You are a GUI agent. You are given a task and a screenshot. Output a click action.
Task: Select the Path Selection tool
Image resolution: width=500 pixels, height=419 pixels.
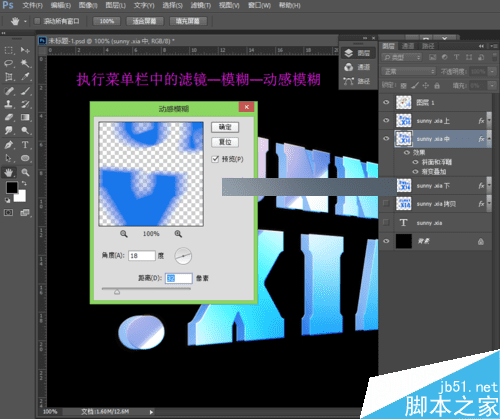click(x=9, y=158)
